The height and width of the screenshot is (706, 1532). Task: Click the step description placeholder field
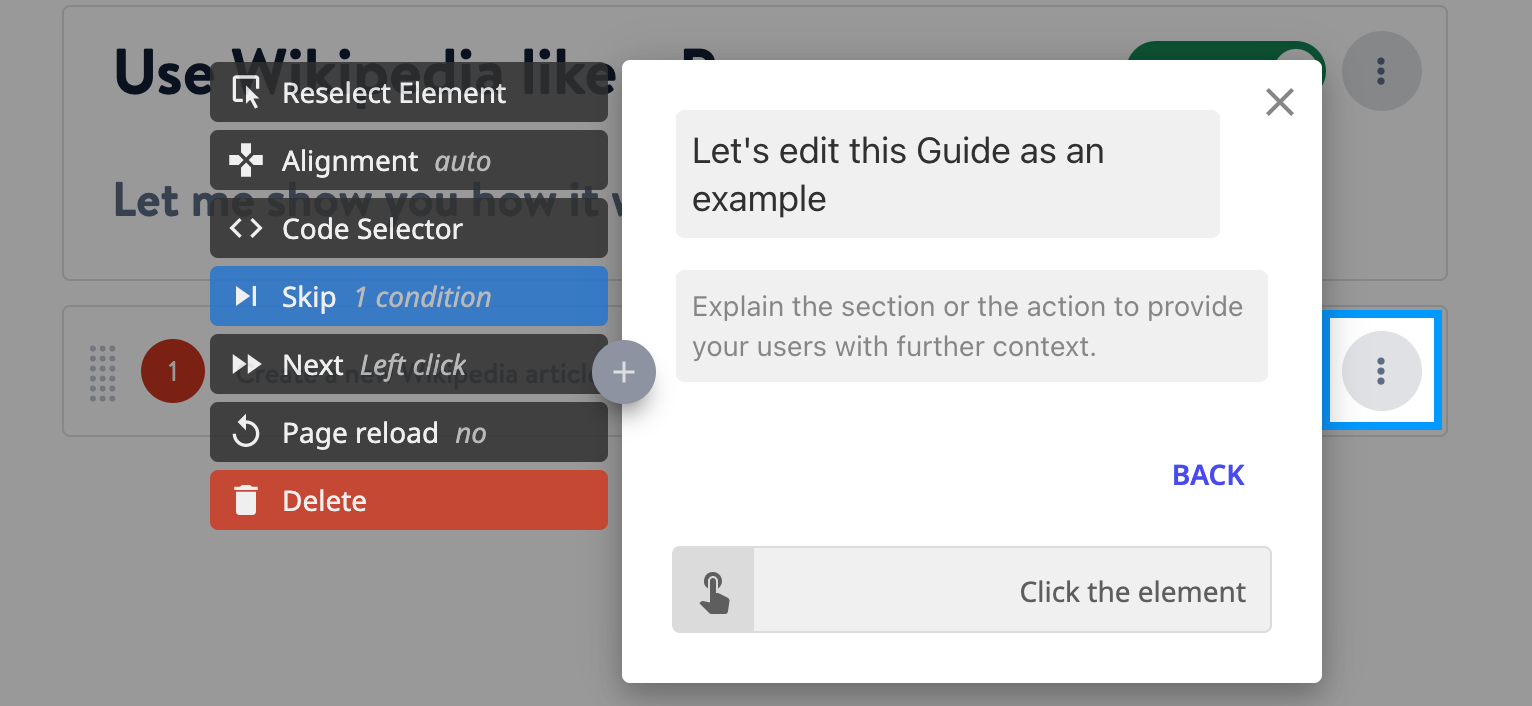pyautogui.click(x=970, y=326)
